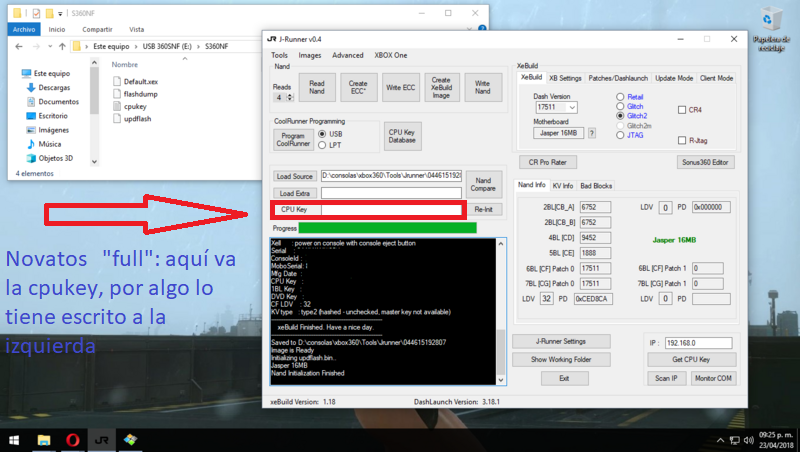The width and height of the screenshot is (800, 452).
Task: Open CPU Key Database
Action: point(402,136)
